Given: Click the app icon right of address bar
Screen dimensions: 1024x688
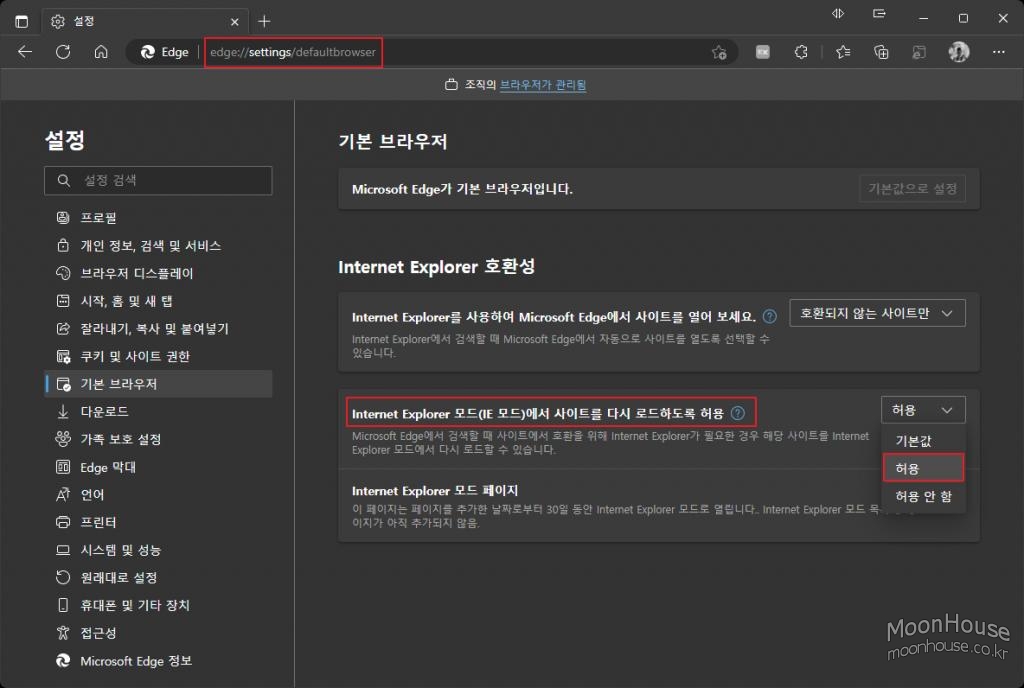Looking at the screenshot, I should [762, 52].
